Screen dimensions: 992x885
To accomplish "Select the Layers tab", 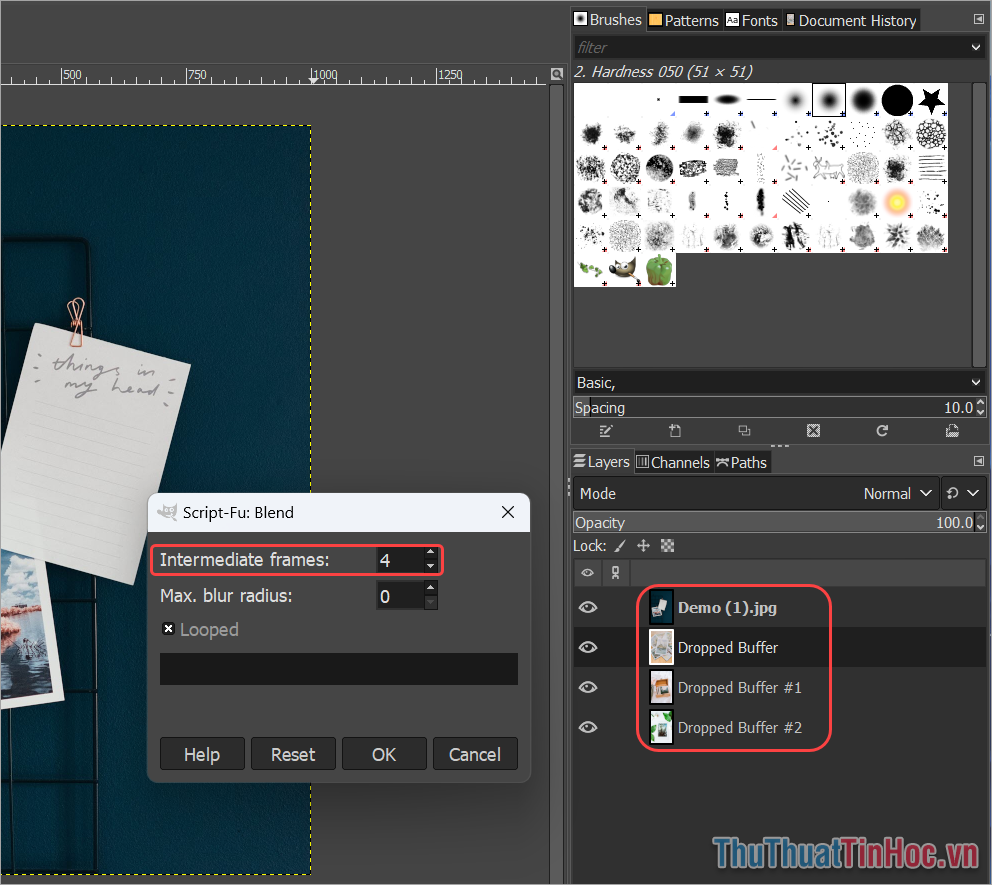I will point(601,462).
